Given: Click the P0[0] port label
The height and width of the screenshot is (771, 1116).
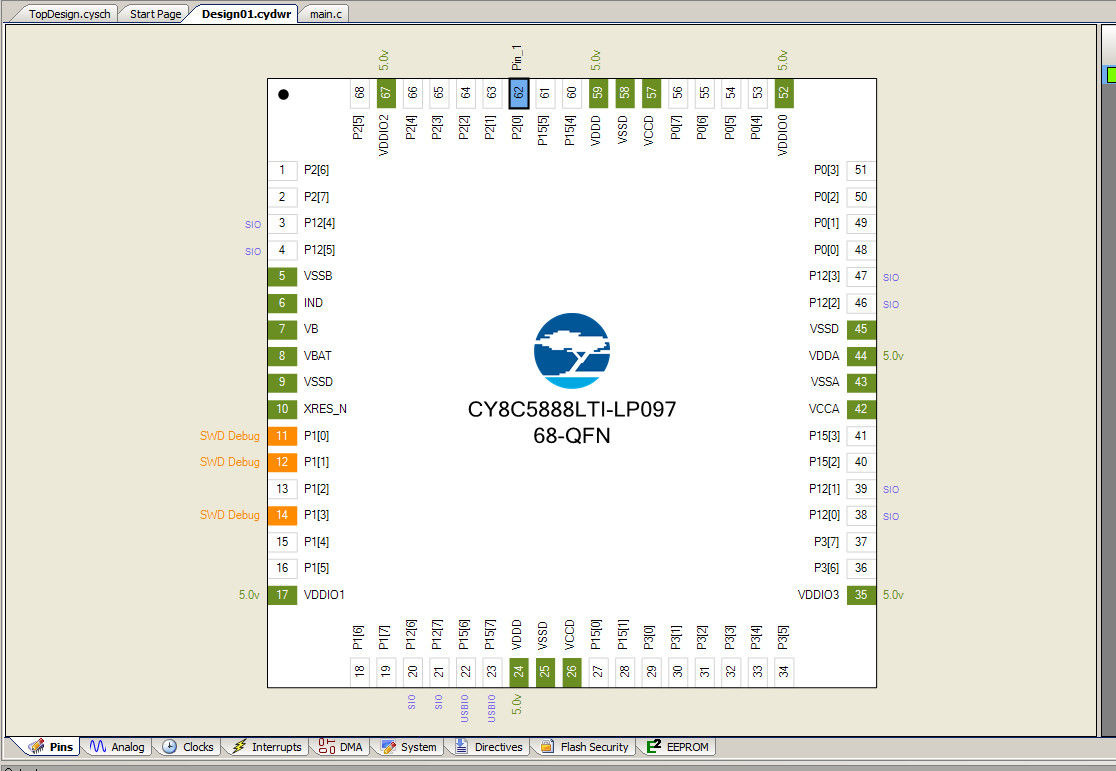Looking at the screenshot, I should coord(826,250).
